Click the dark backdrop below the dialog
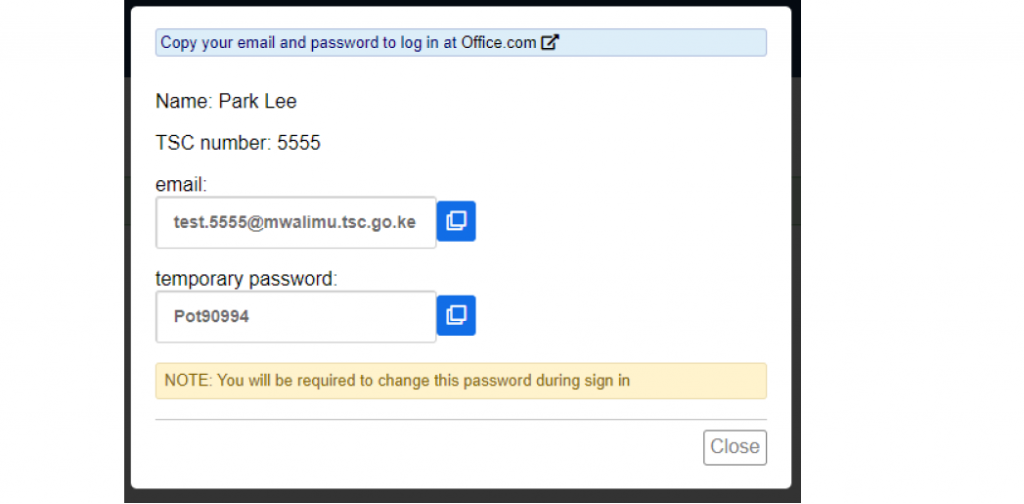This screenshot has width=1024, height=504. click(460, 496)
